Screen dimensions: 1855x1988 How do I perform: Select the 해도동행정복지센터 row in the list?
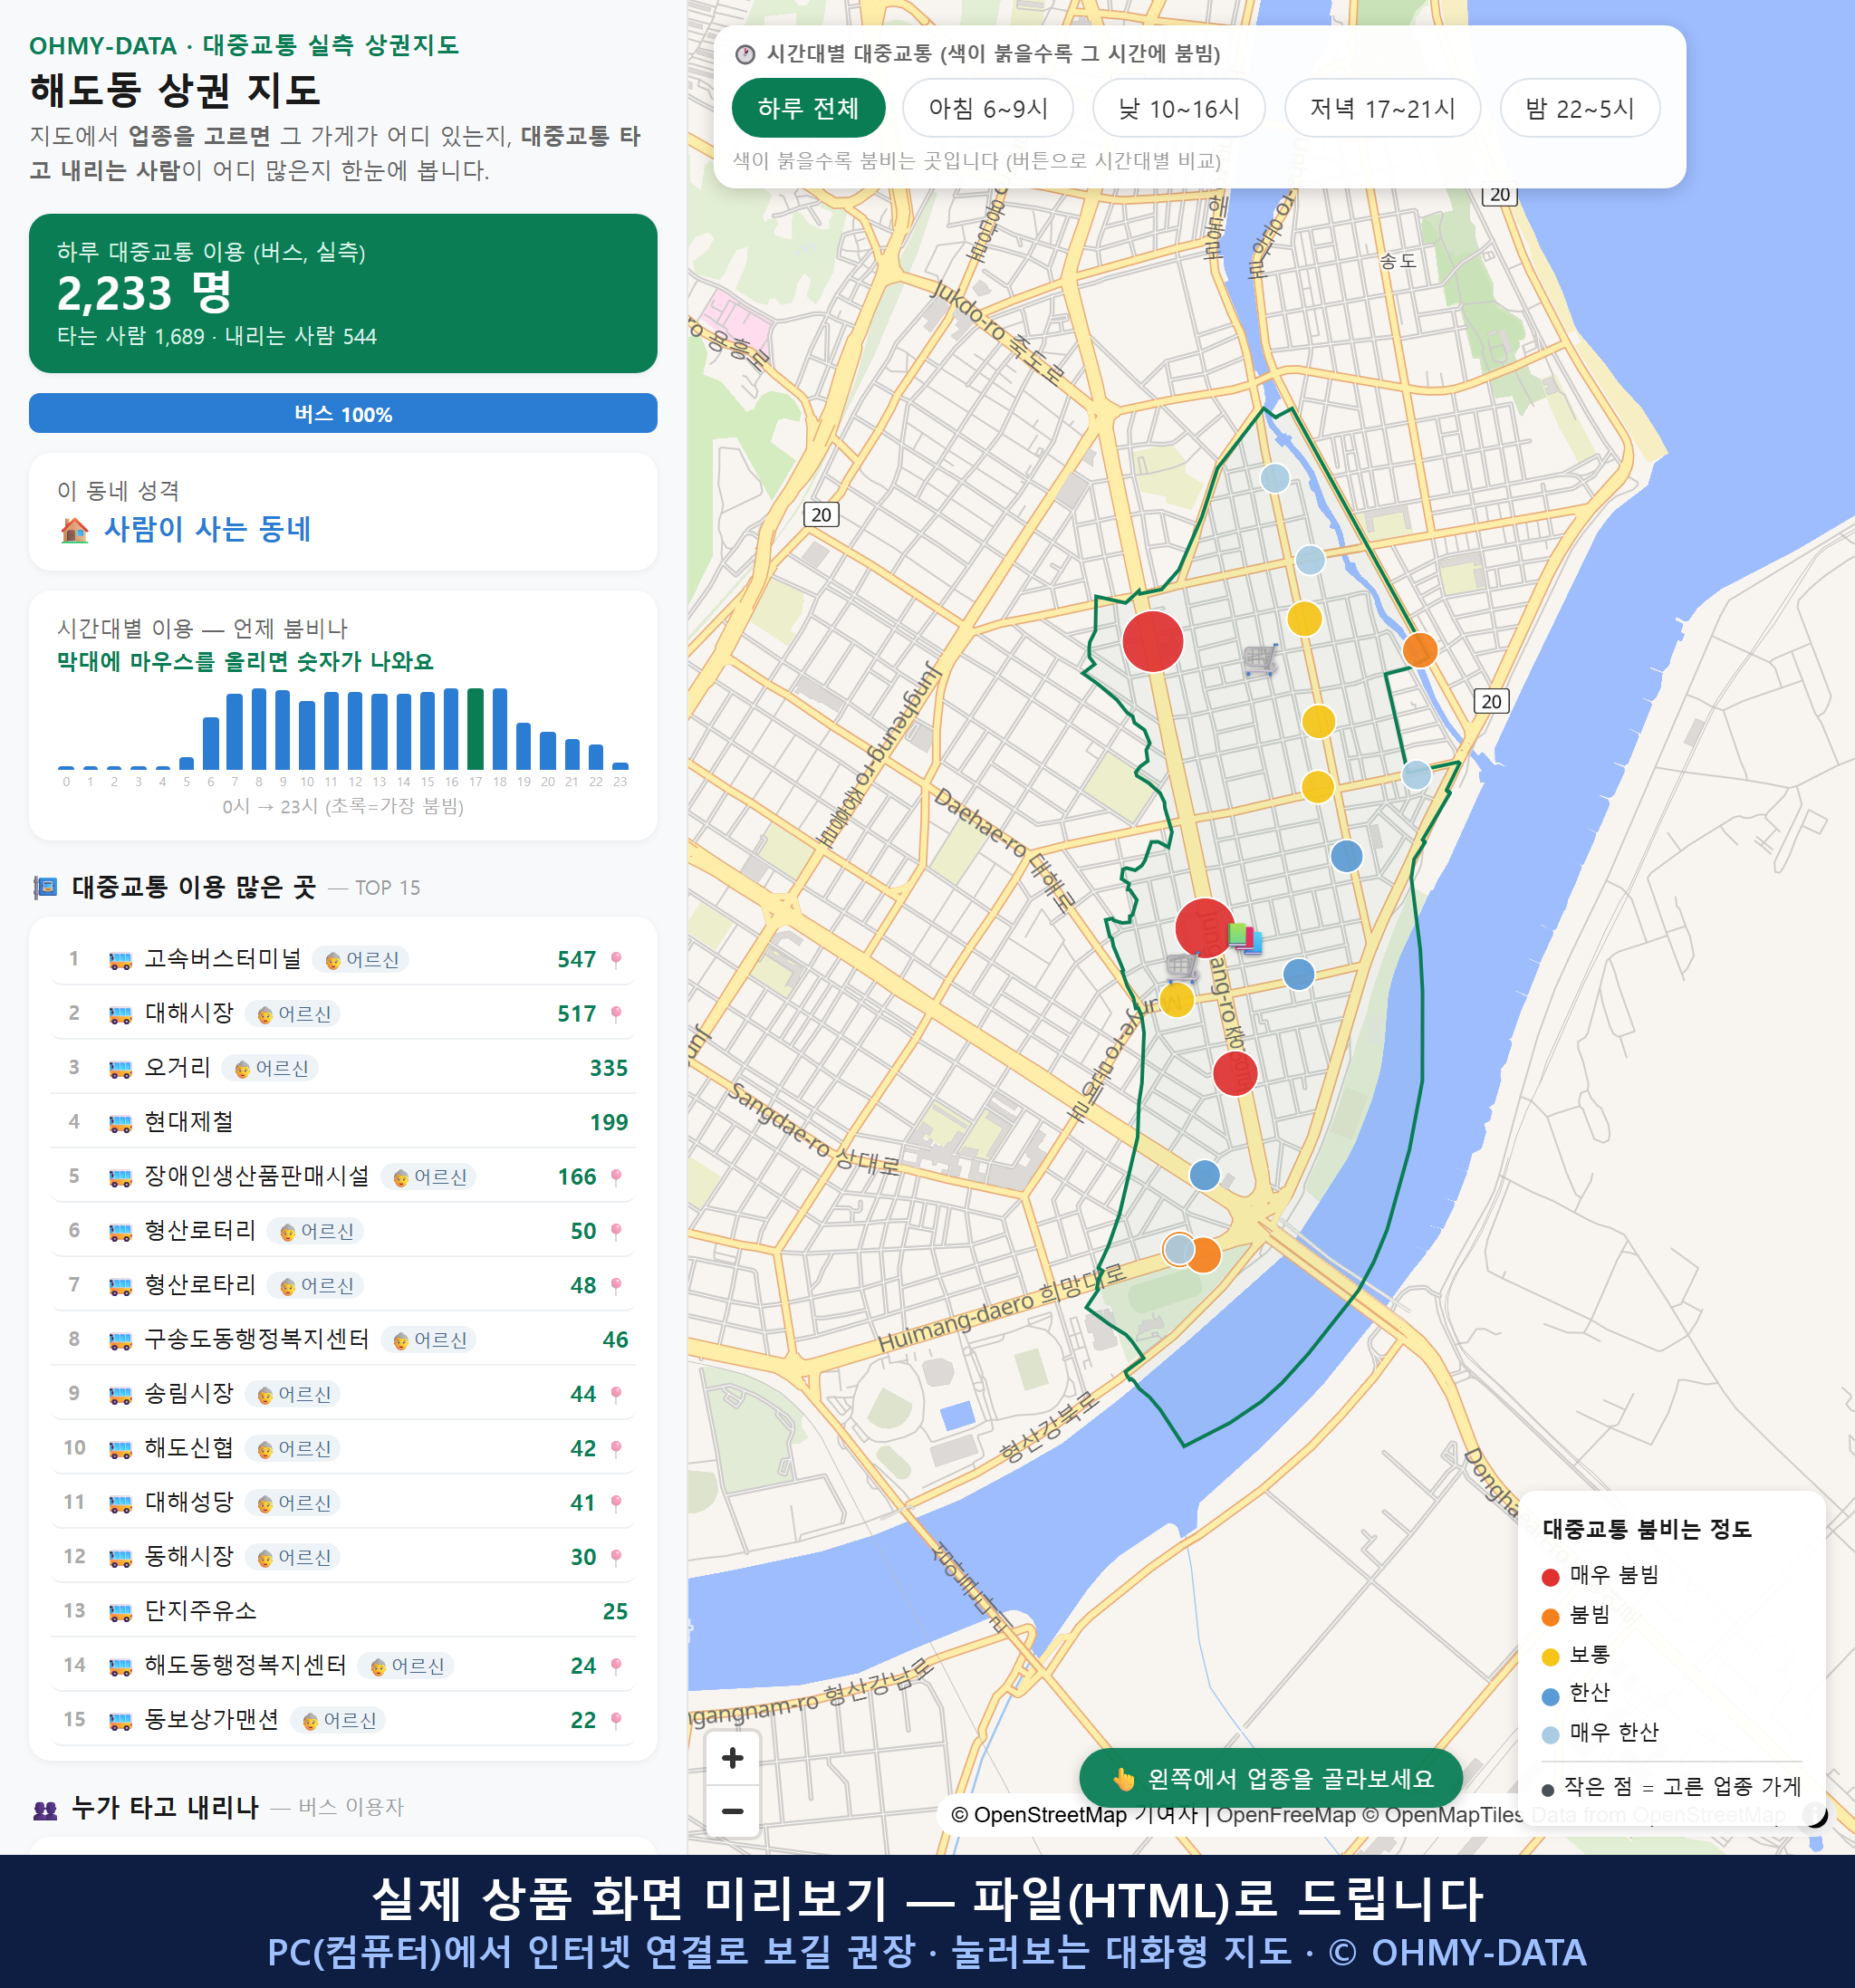(343, 1665)
